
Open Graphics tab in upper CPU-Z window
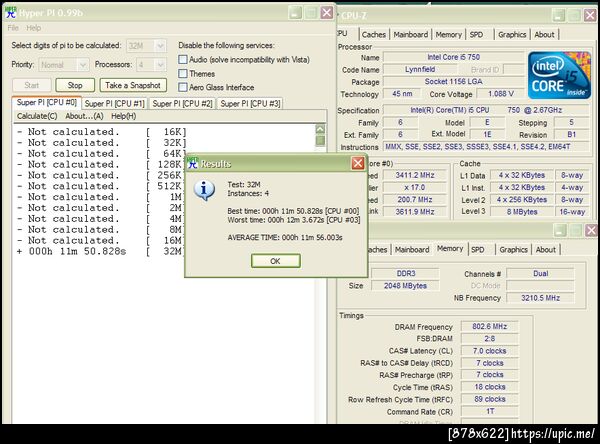pyautogui.click(x=512, y=34)
